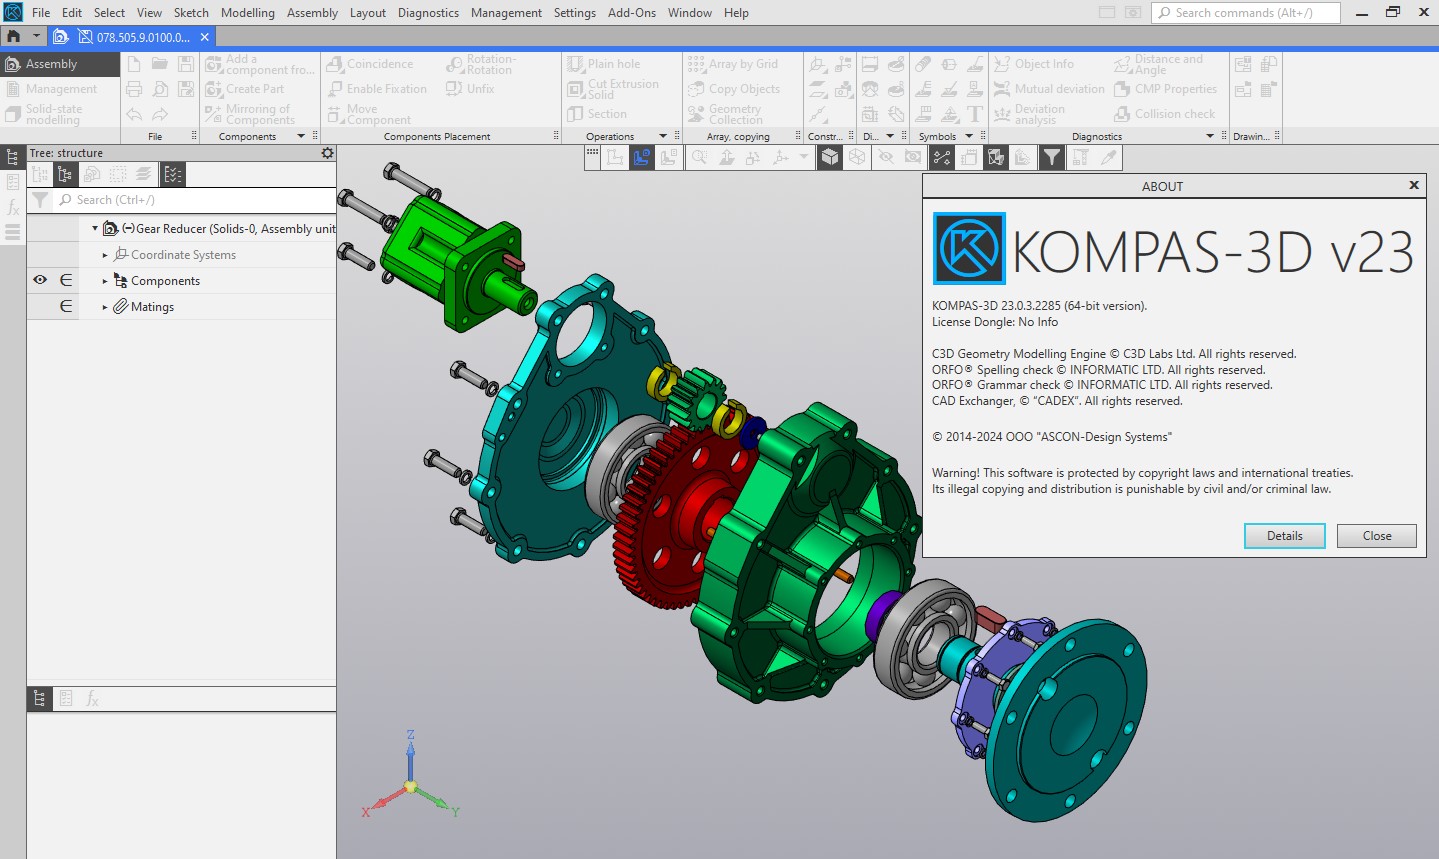Open the Components panel dropdown arrow

click(302, 136)
